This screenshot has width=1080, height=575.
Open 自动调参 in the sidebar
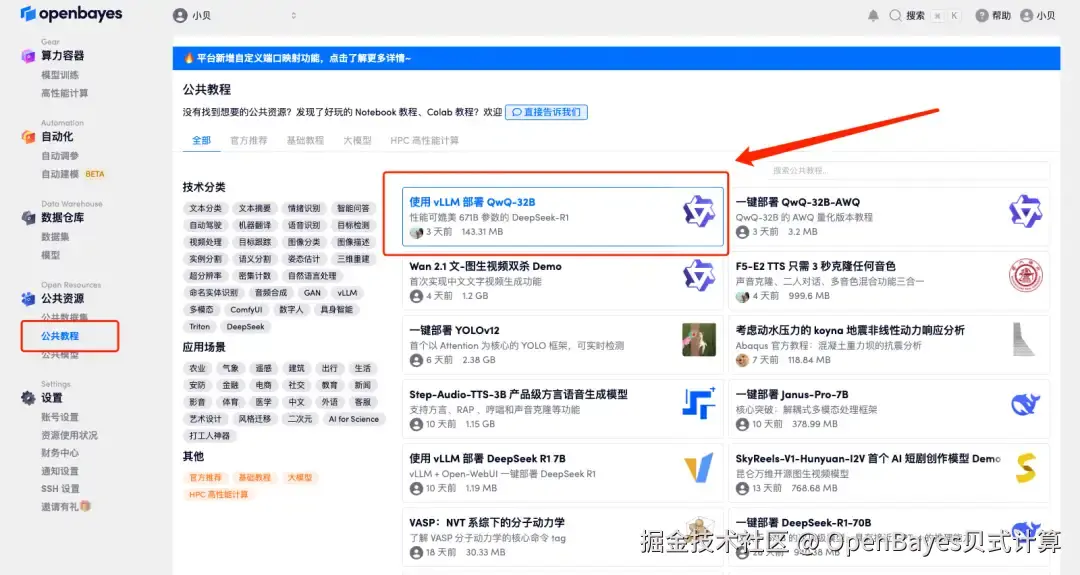pos(60,156)
